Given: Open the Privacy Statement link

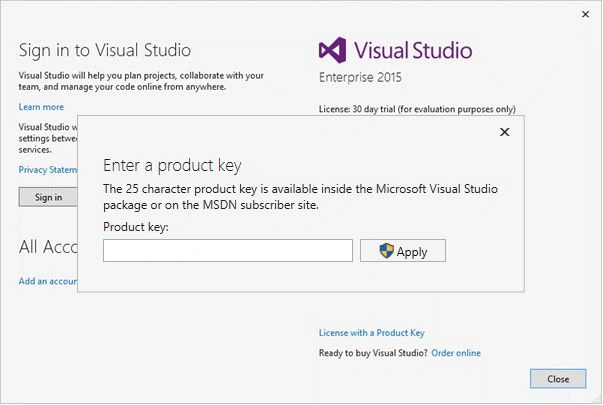Looking at the screenshot, I should tap(48, 170).
